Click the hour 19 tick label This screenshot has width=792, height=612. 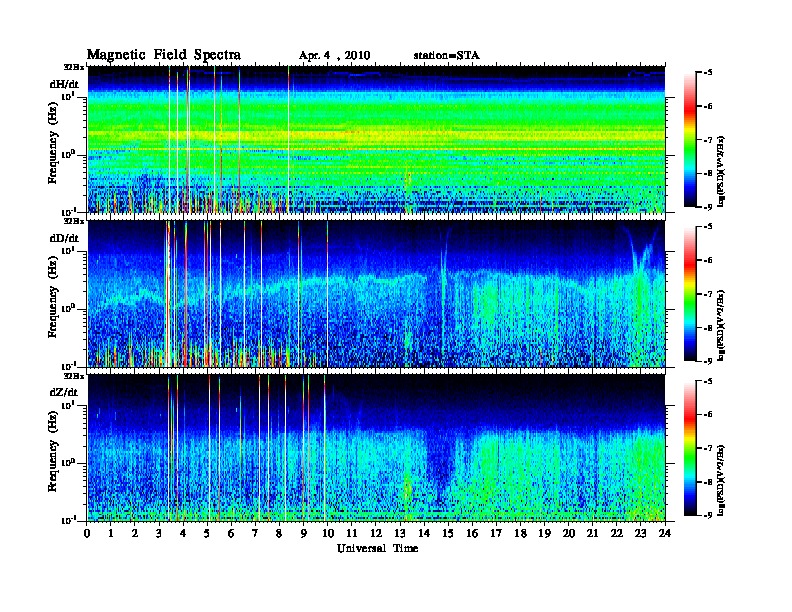pyautogui.click(x=544, y=533)
